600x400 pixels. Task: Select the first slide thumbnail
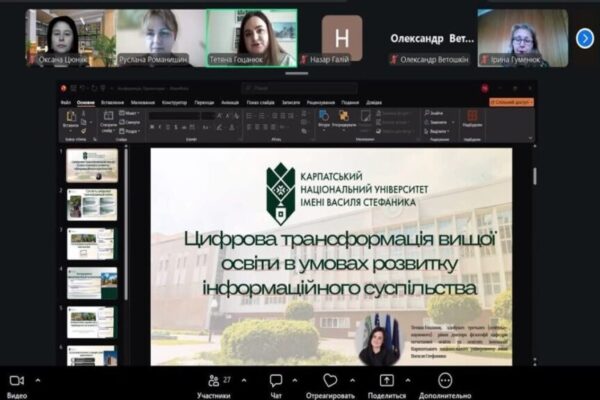pyautogui.click(x=92, y=165)
